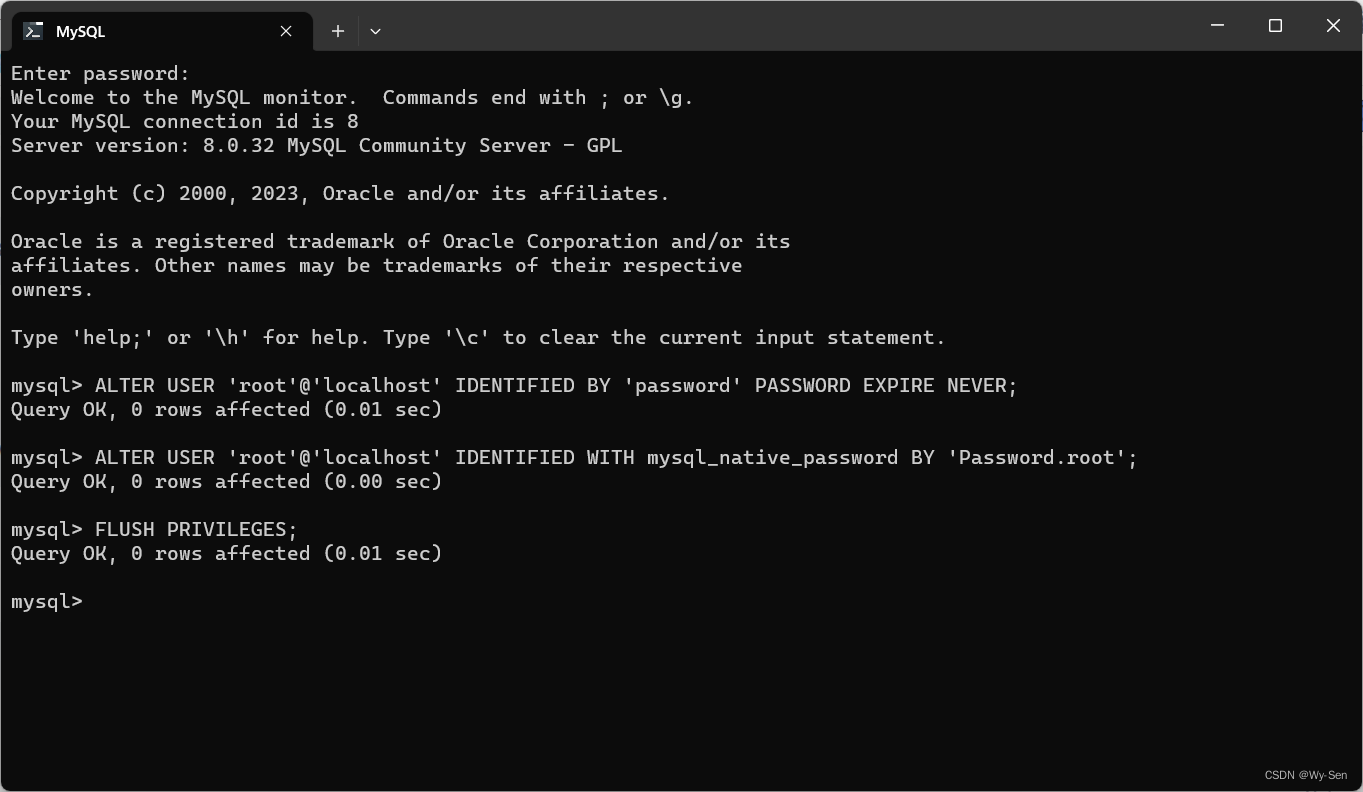Close the MySQL tab with its X

coord(285,31)
